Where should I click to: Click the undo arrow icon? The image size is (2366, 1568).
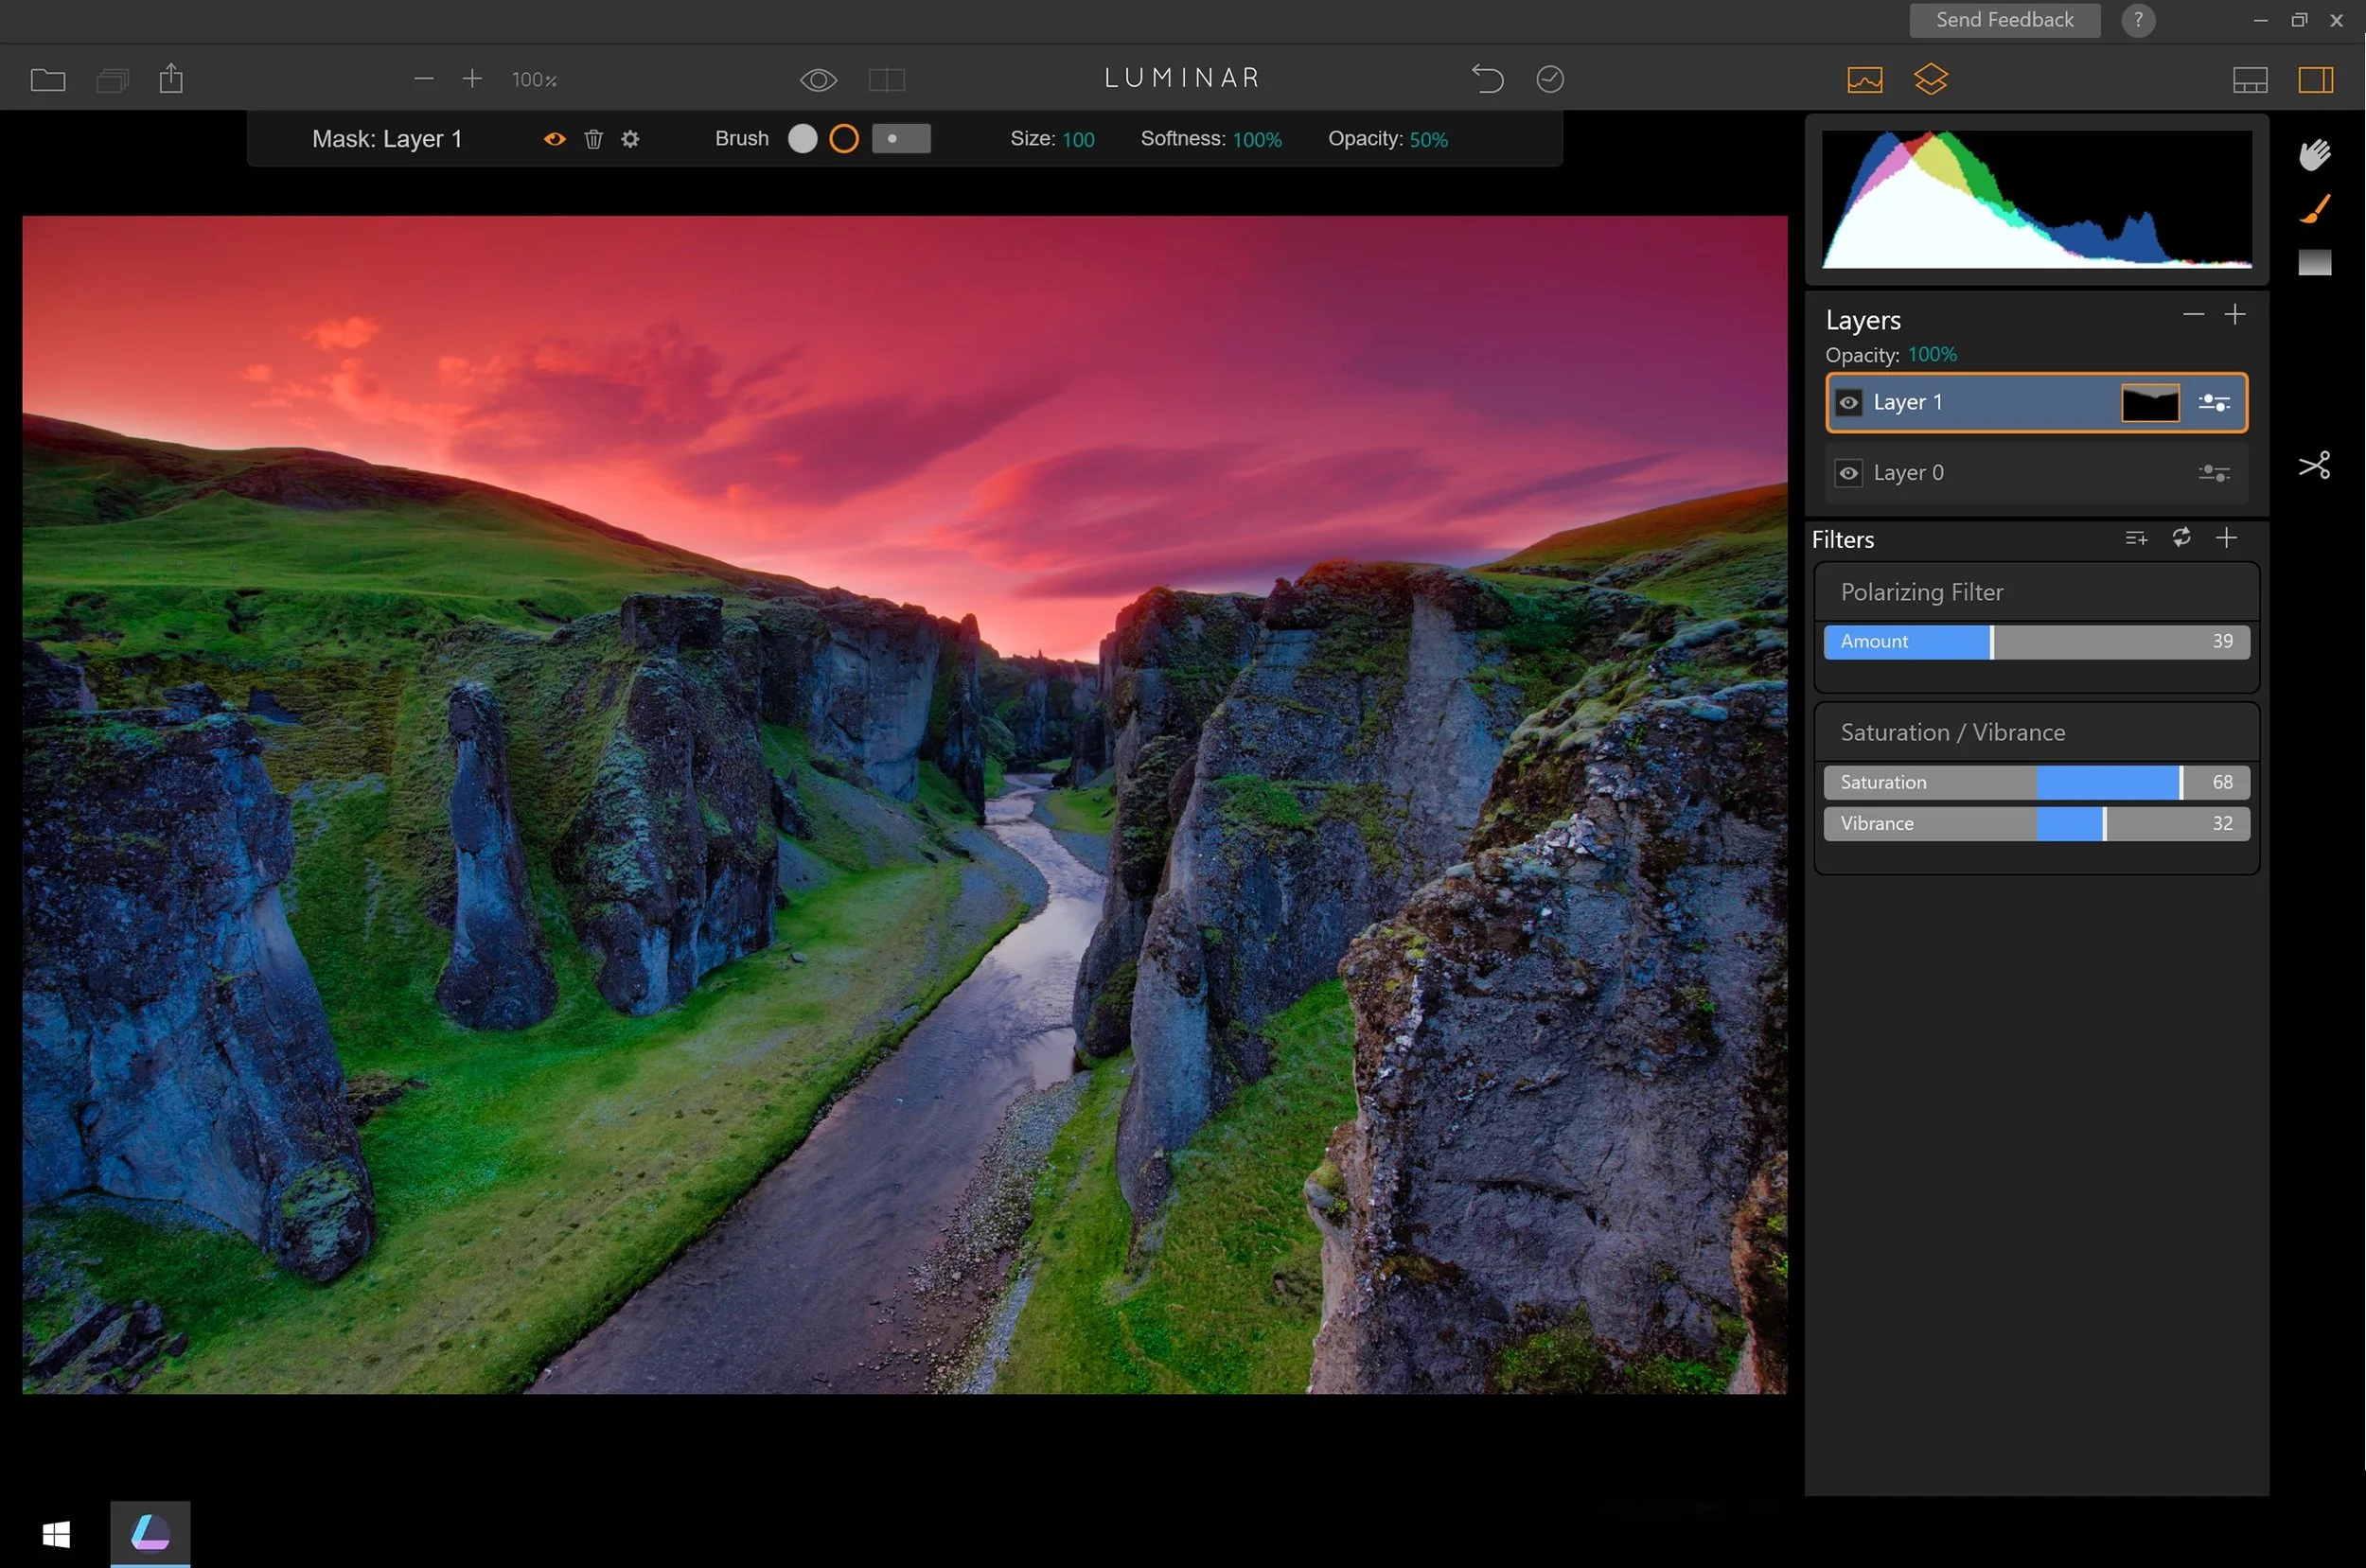1487,78
